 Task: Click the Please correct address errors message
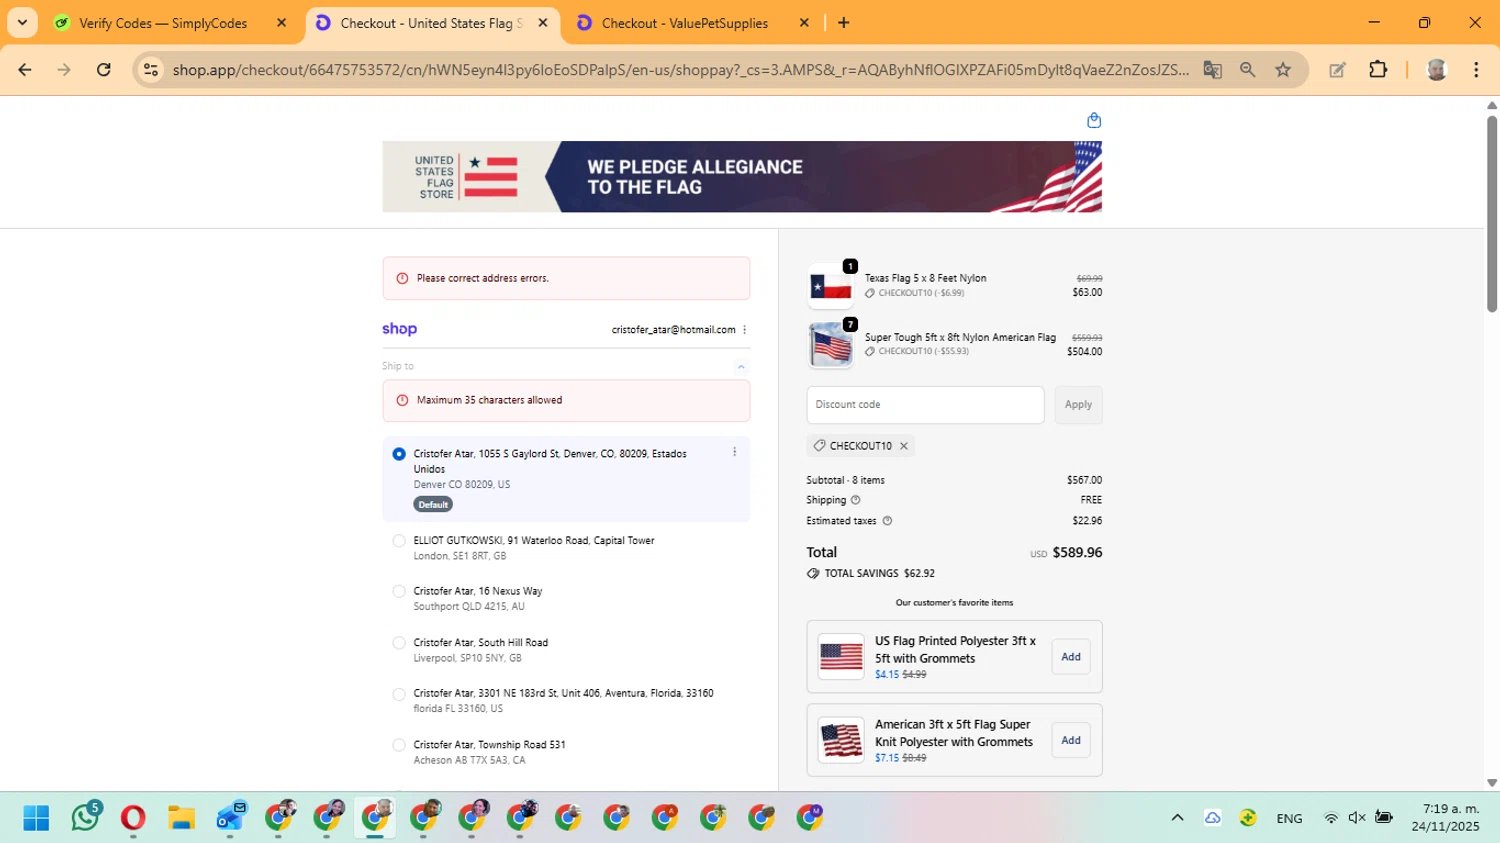pyautogui.click(x=566, y=278)
